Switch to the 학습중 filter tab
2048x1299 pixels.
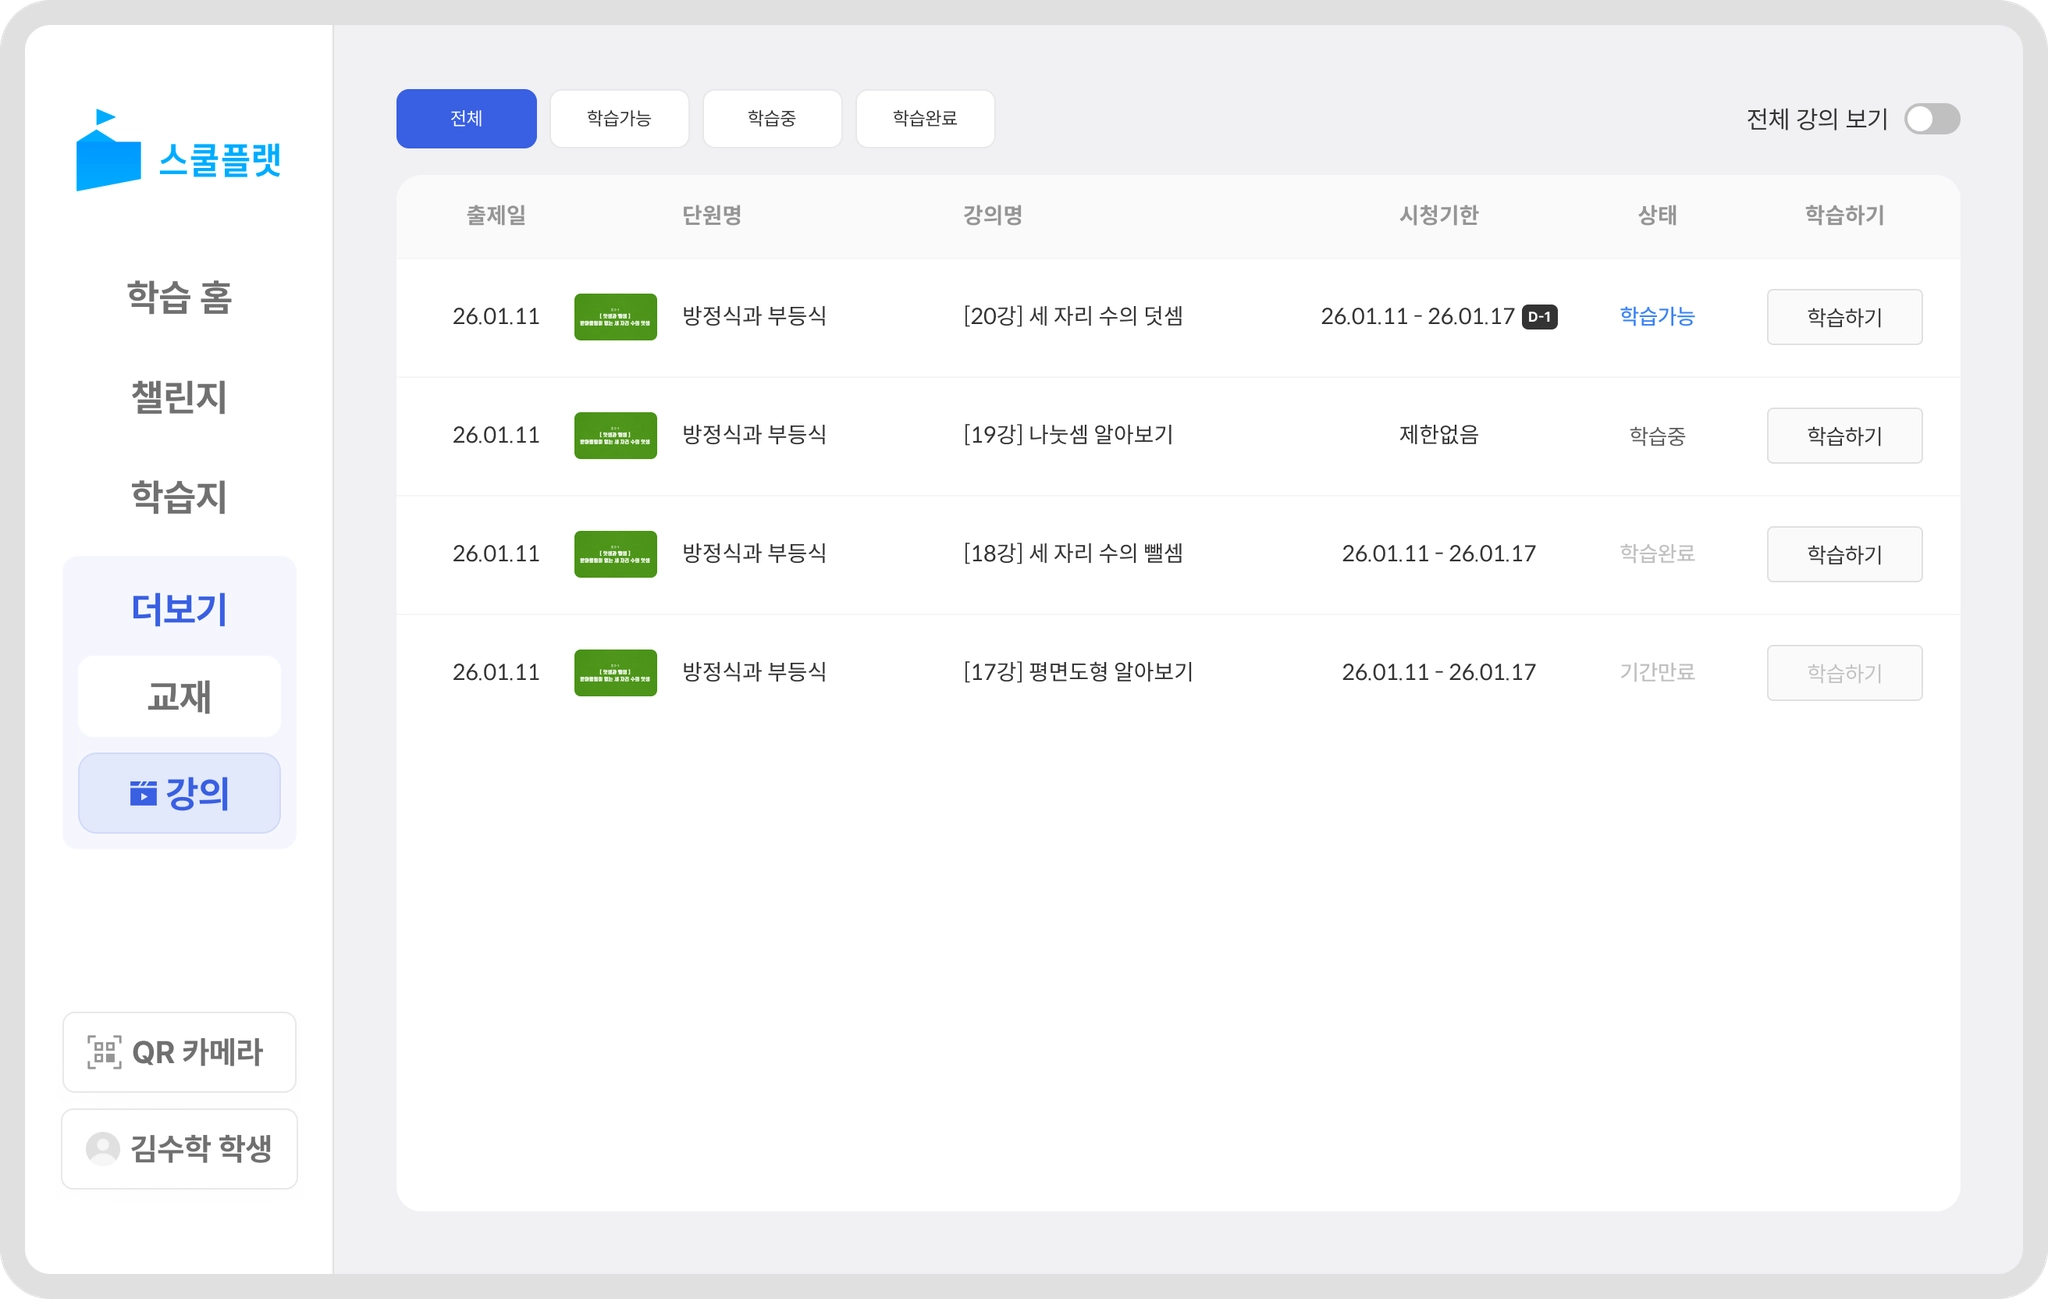click(772, 119)
